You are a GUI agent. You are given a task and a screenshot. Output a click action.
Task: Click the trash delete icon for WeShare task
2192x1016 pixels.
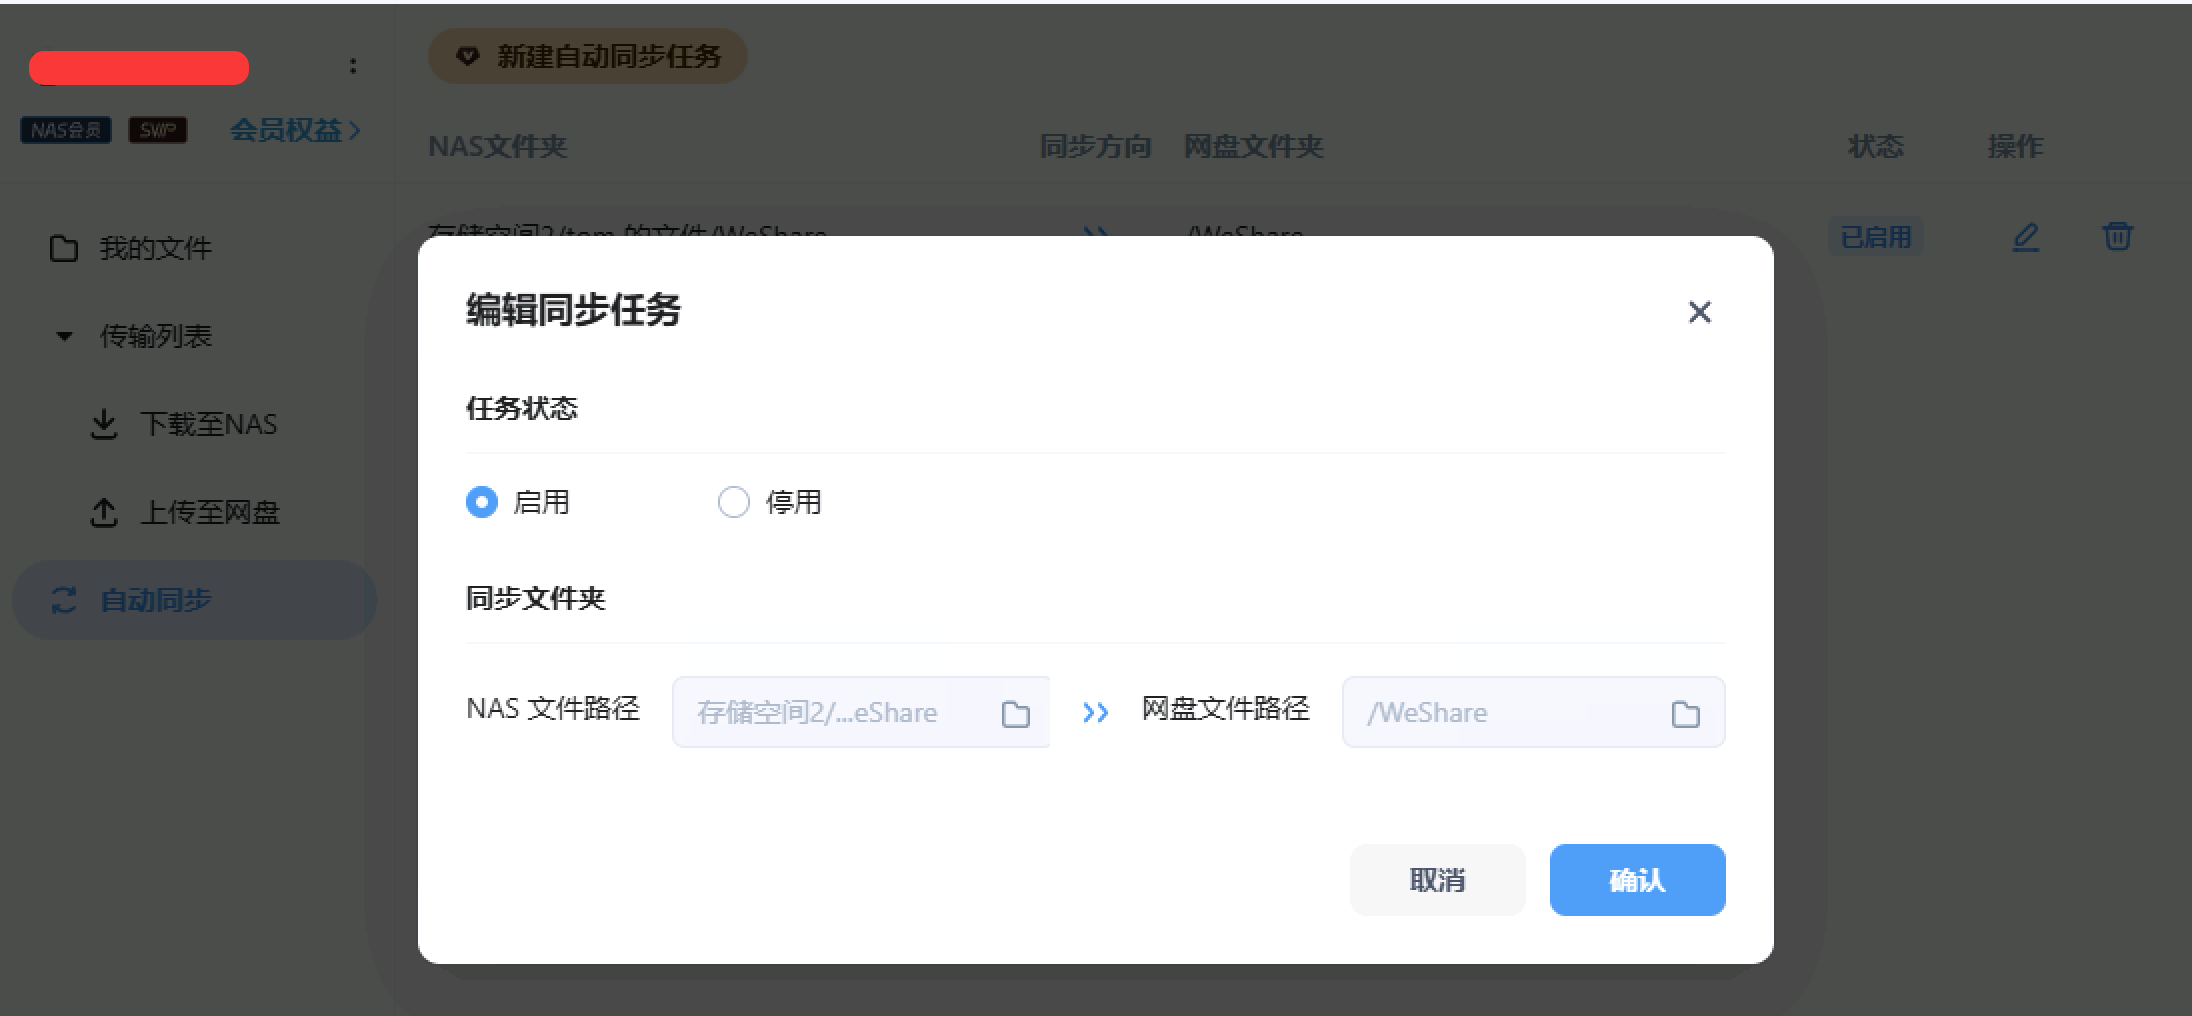click(2118, 237)
